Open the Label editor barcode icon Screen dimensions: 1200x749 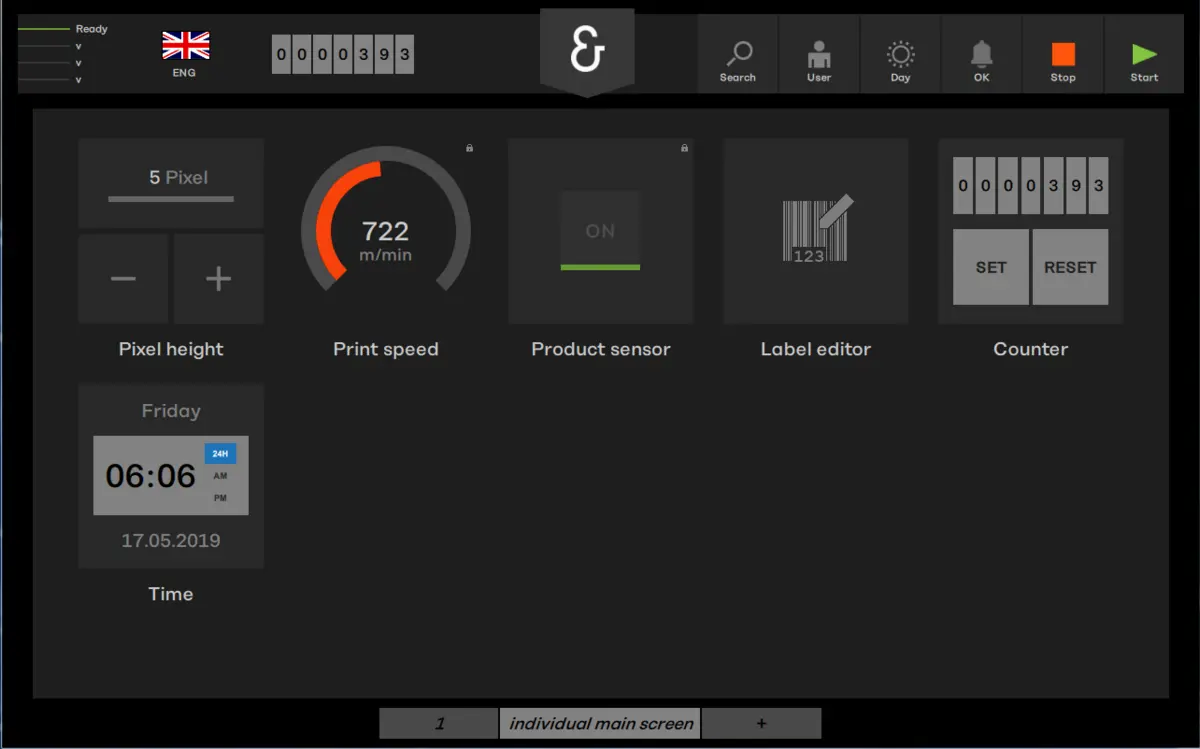click(816, 231)
